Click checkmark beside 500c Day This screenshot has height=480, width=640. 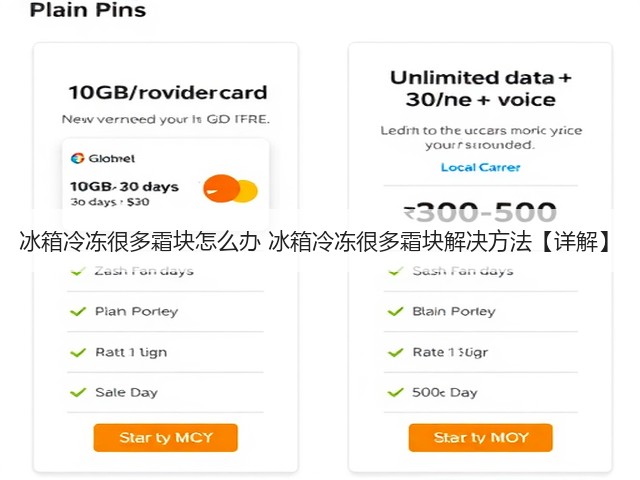[395, 393]
